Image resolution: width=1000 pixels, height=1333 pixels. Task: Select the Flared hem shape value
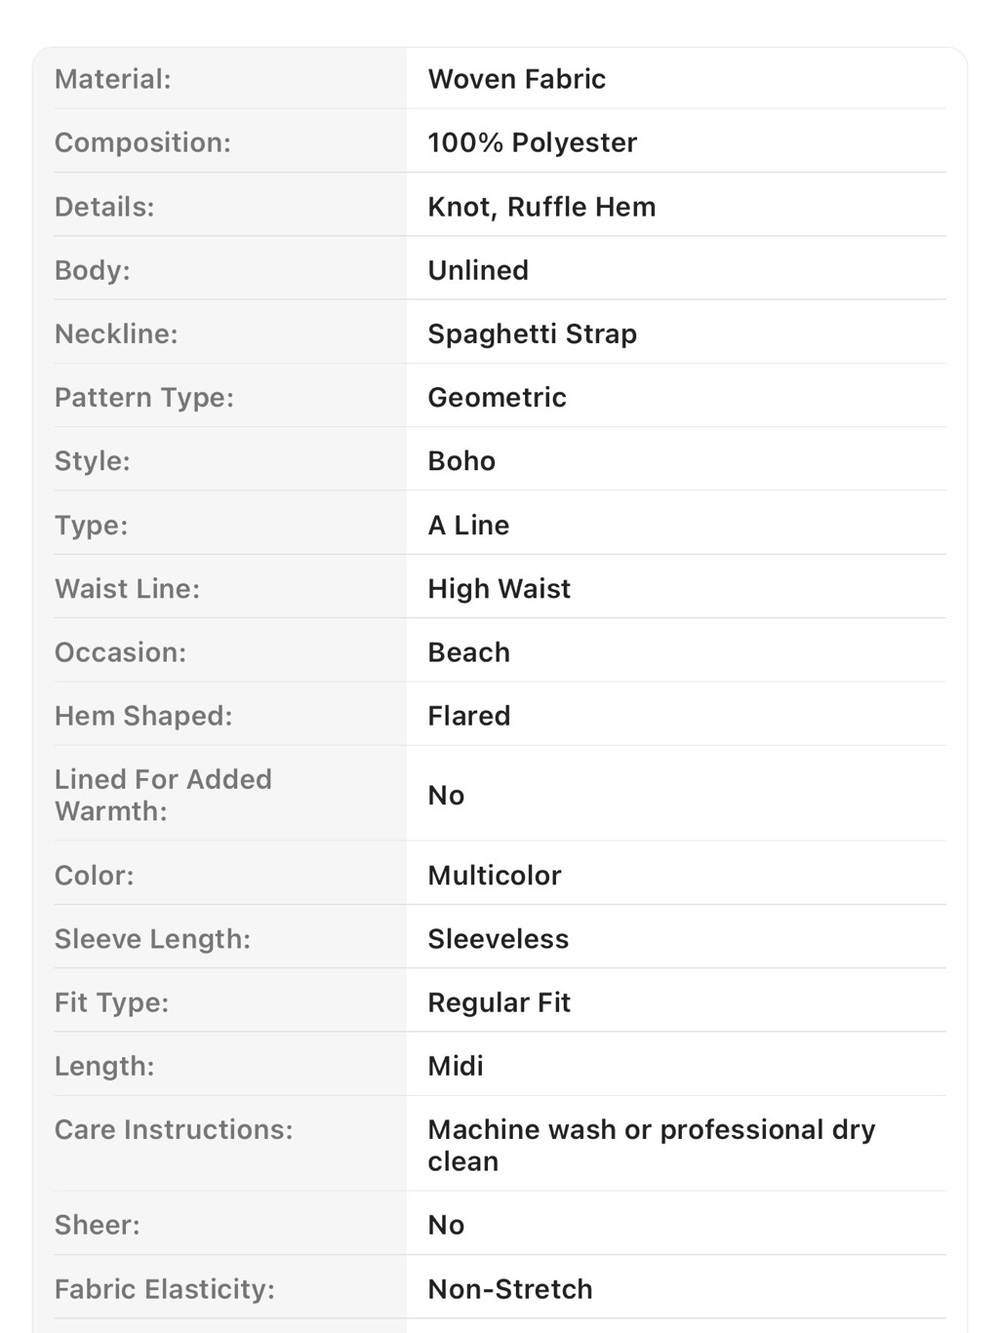coord(469,716)
